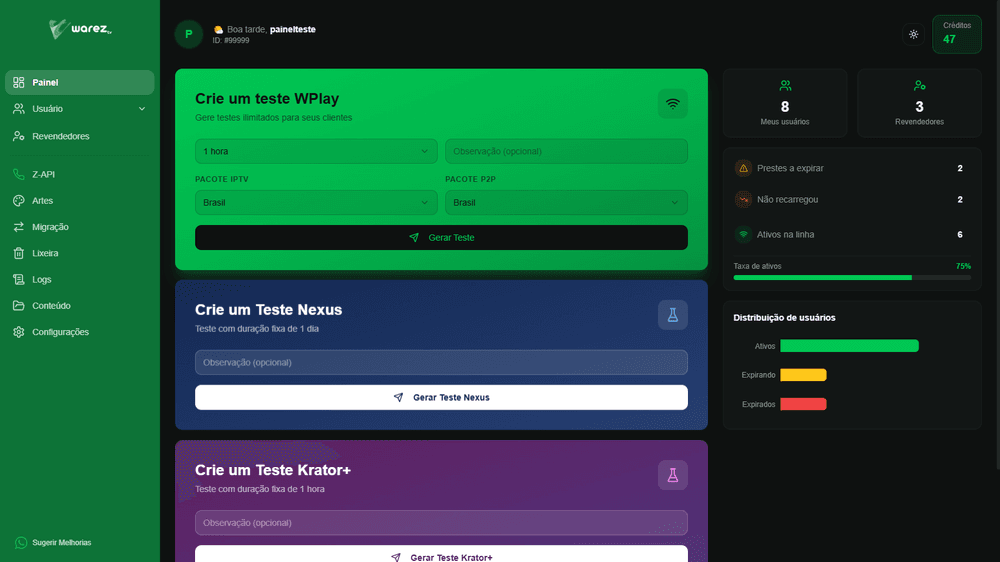Open the Painel dashboard menu item
Screen dimensions: 1000x562
pos(80,82)
